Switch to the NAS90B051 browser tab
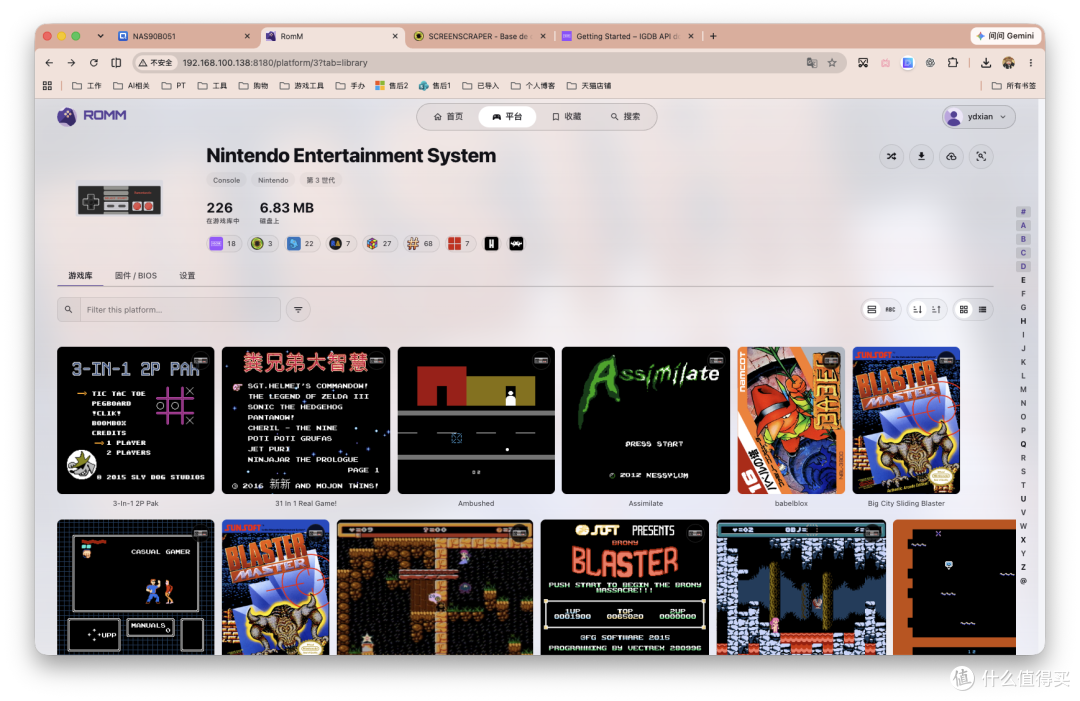The height and width of the screenshot is (701, 1080). [184, 36]
